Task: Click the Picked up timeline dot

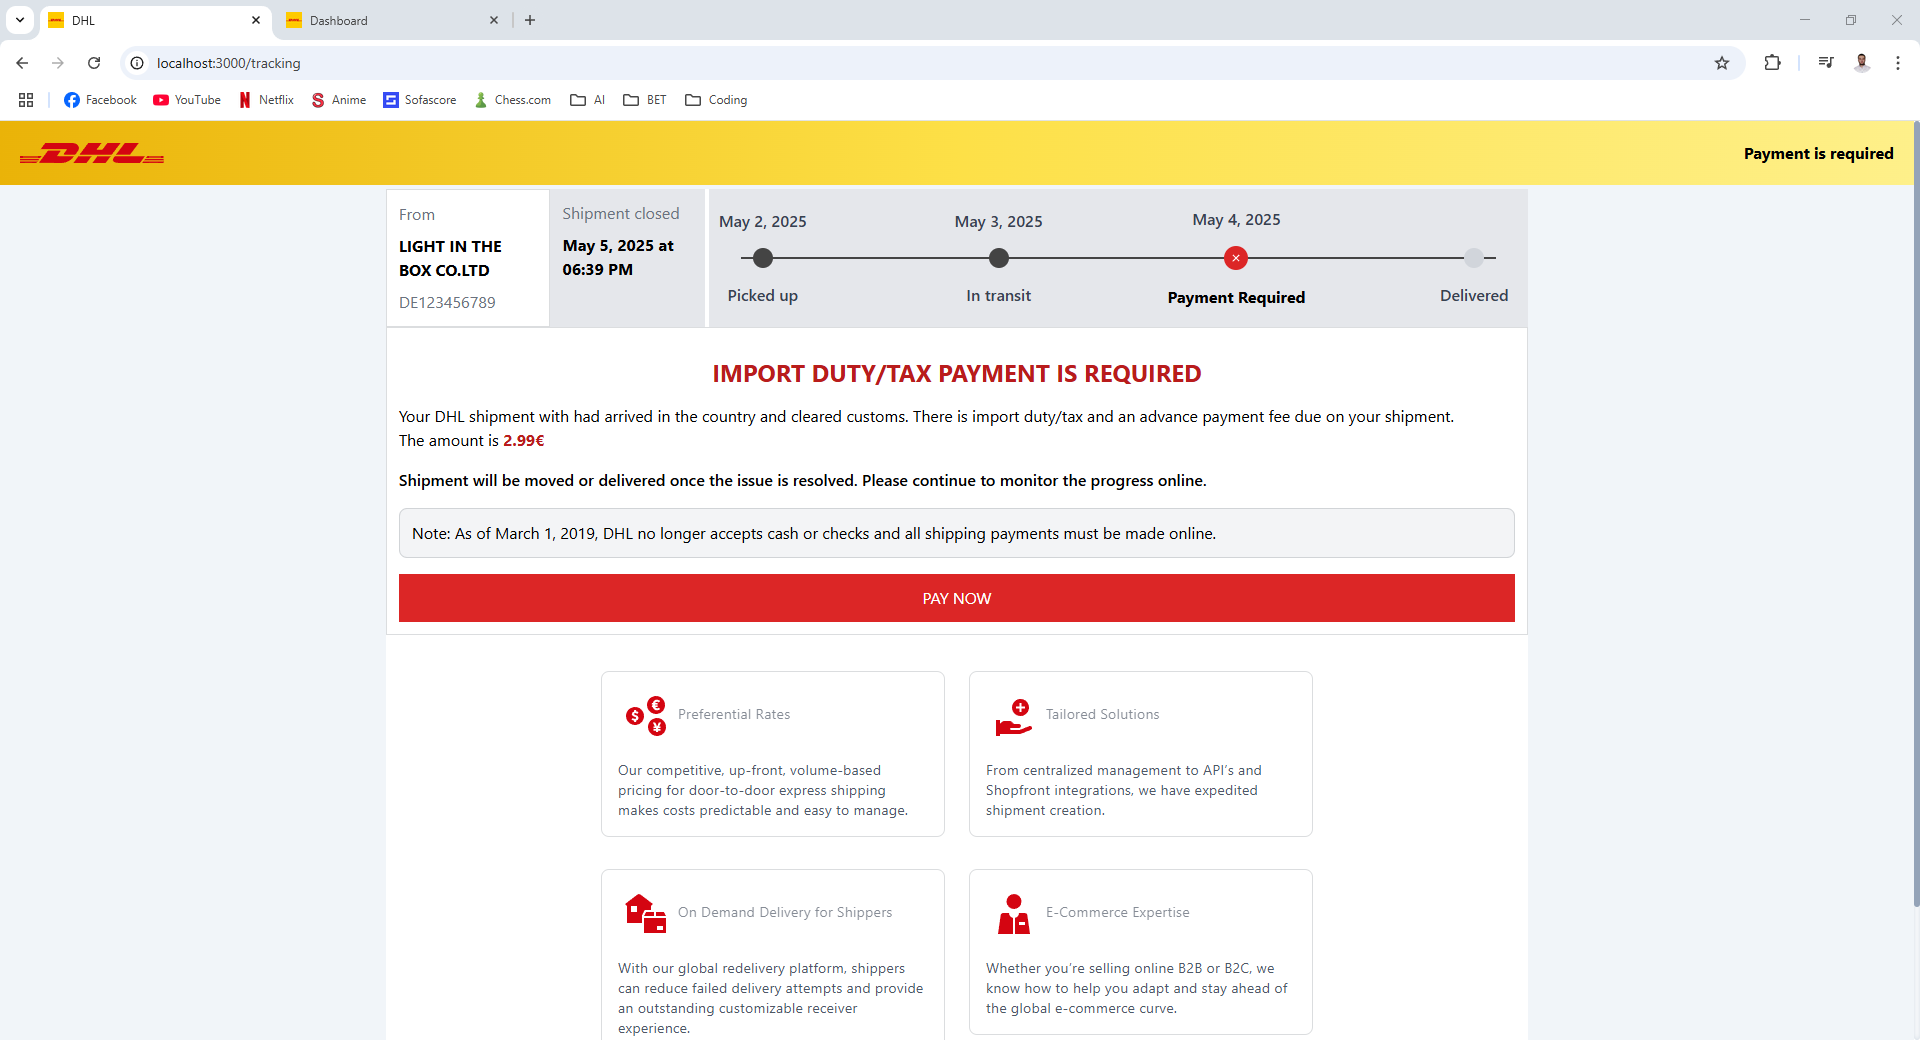Action: pos(763,258)
